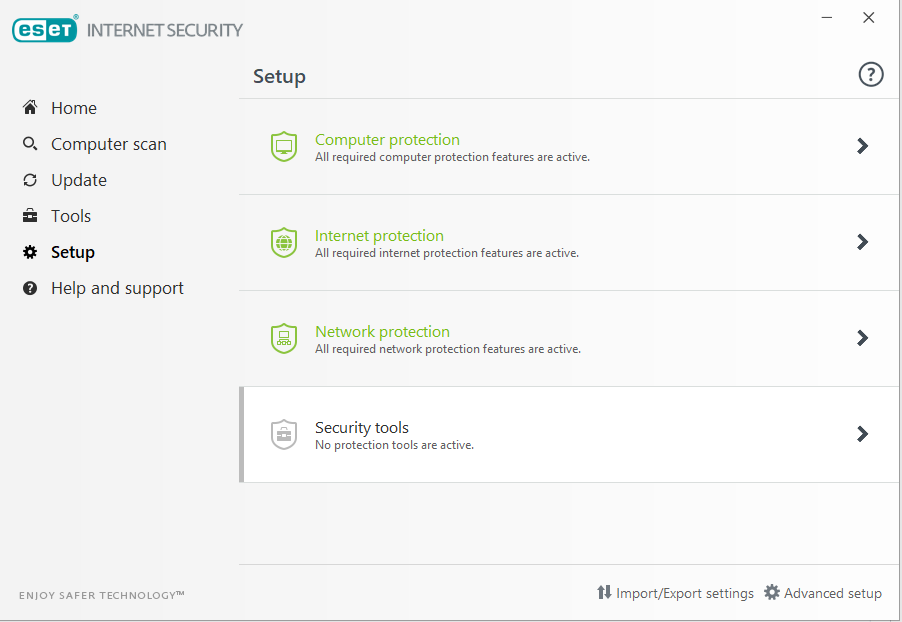Click the Import/Export arrows icon

[604, 593]
